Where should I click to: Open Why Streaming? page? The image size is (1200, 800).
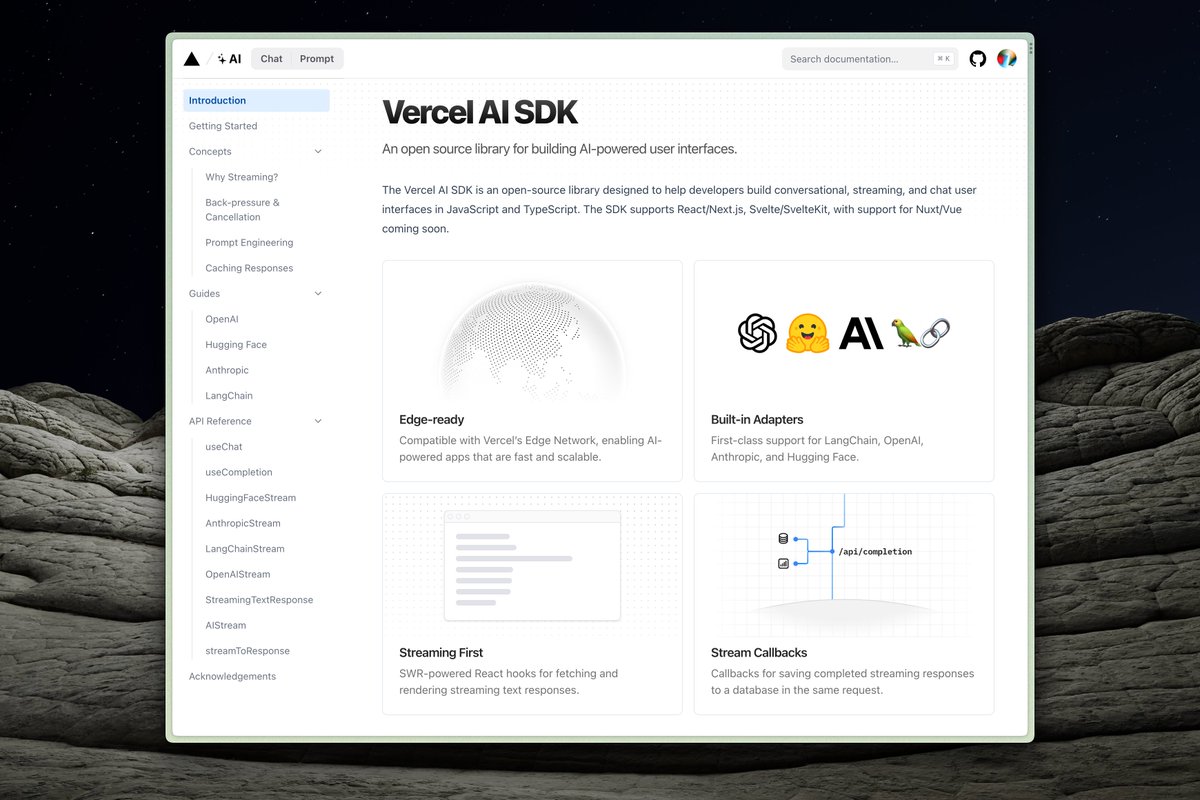point(242,177)
